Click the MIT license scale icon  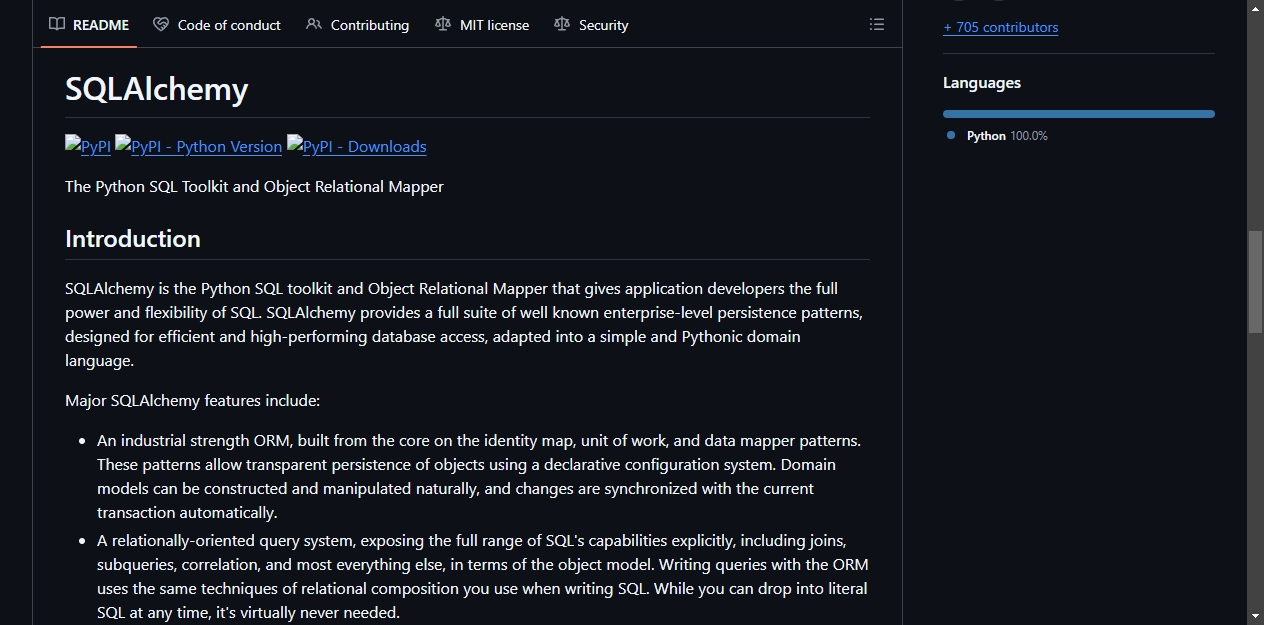coord(443,24)
